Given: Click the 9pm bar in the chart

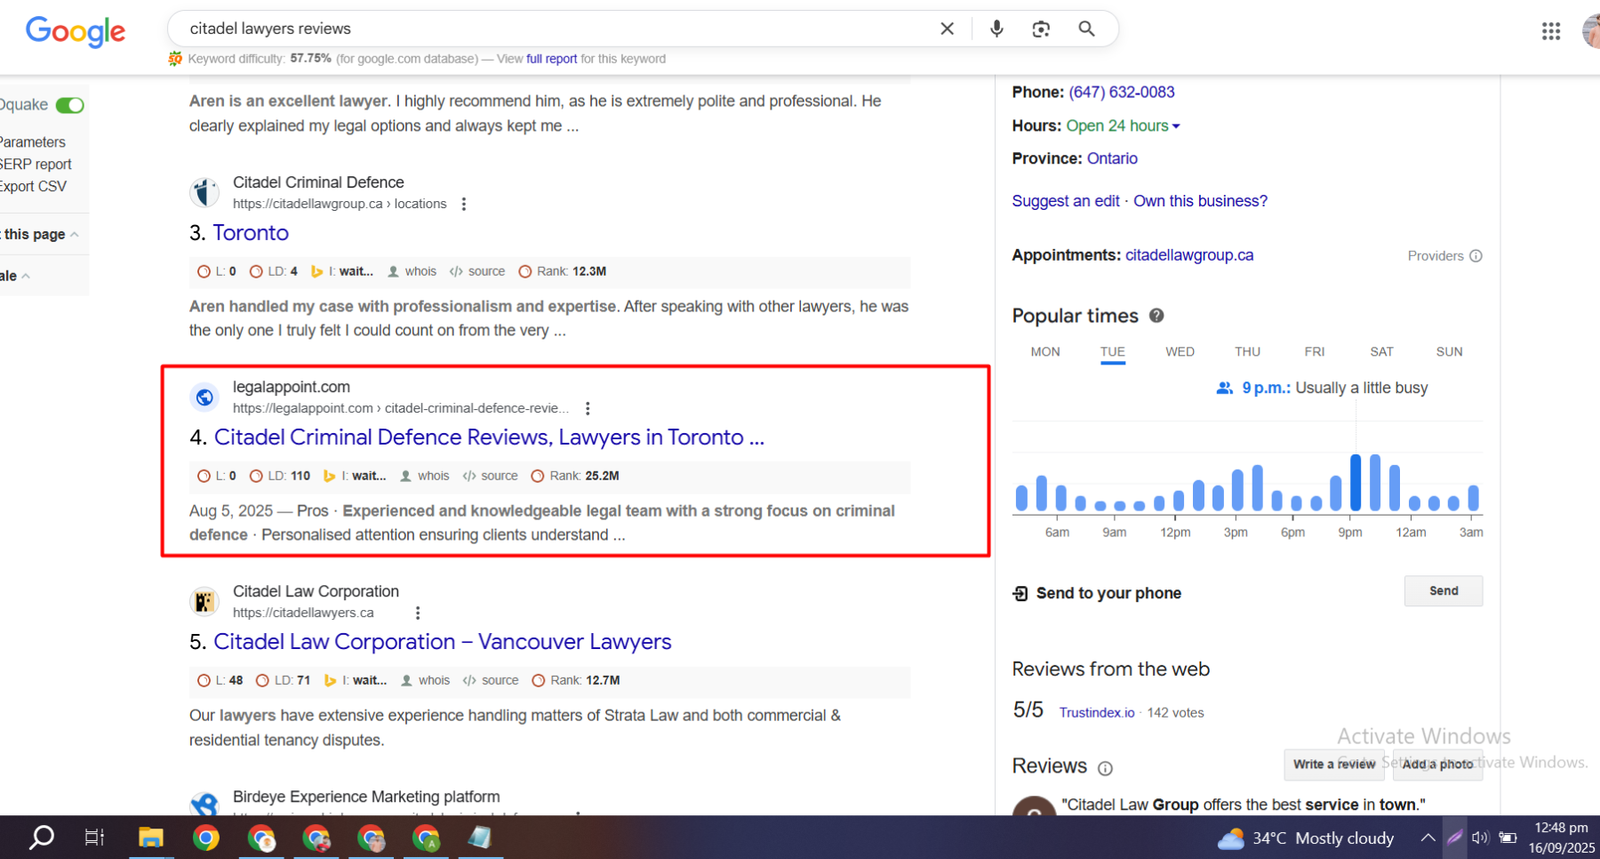Looking at the screenshot, I should click(x=1355, y=483).
